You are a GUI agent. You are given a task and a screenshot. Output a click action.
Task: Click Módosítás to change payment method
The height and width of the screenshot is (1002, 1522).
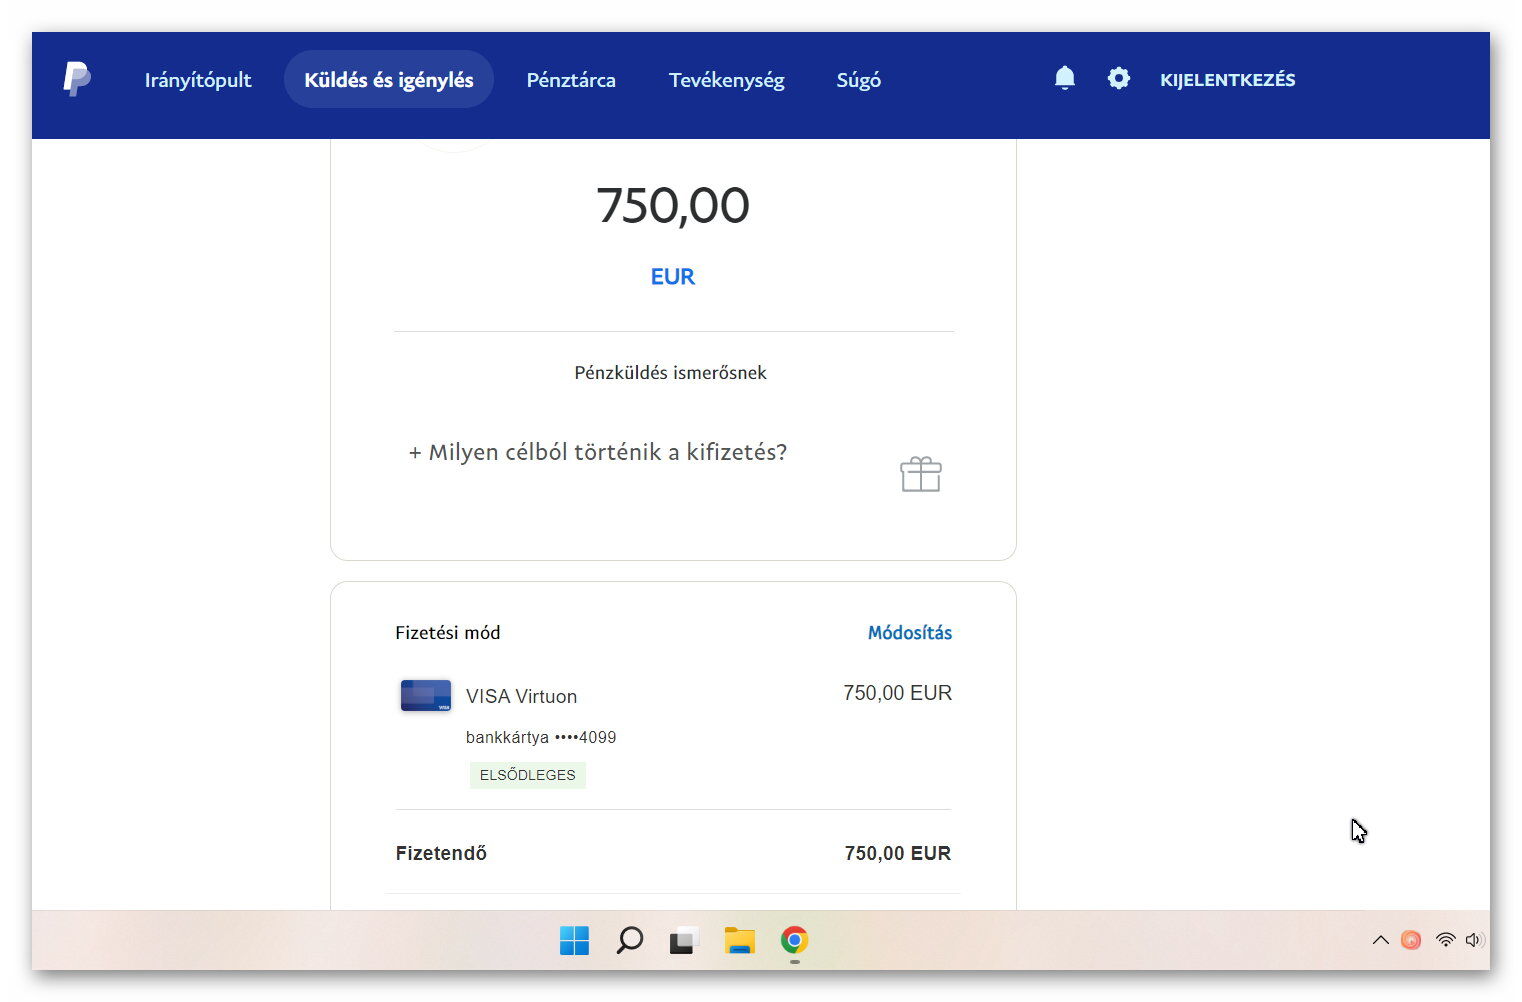point(910,633)
